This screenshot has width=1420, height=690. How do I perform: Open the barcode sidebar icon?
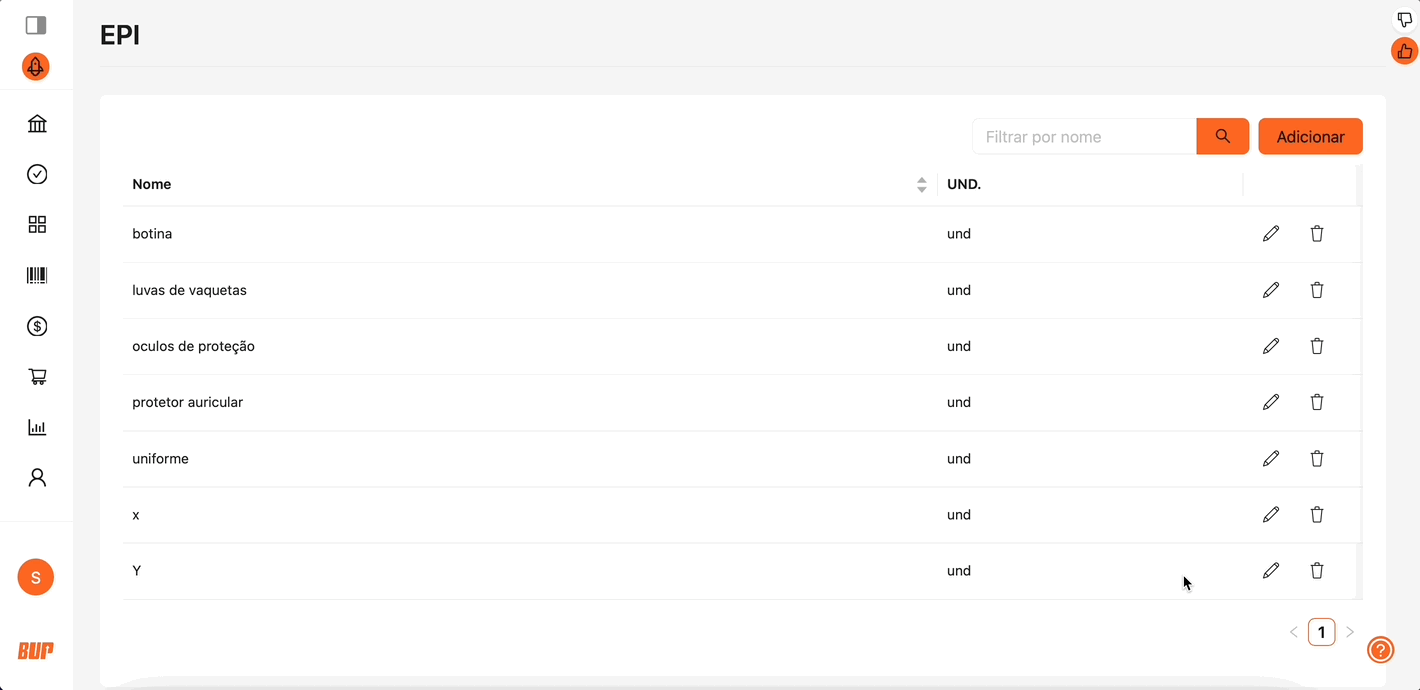click(x=37, y=275)
